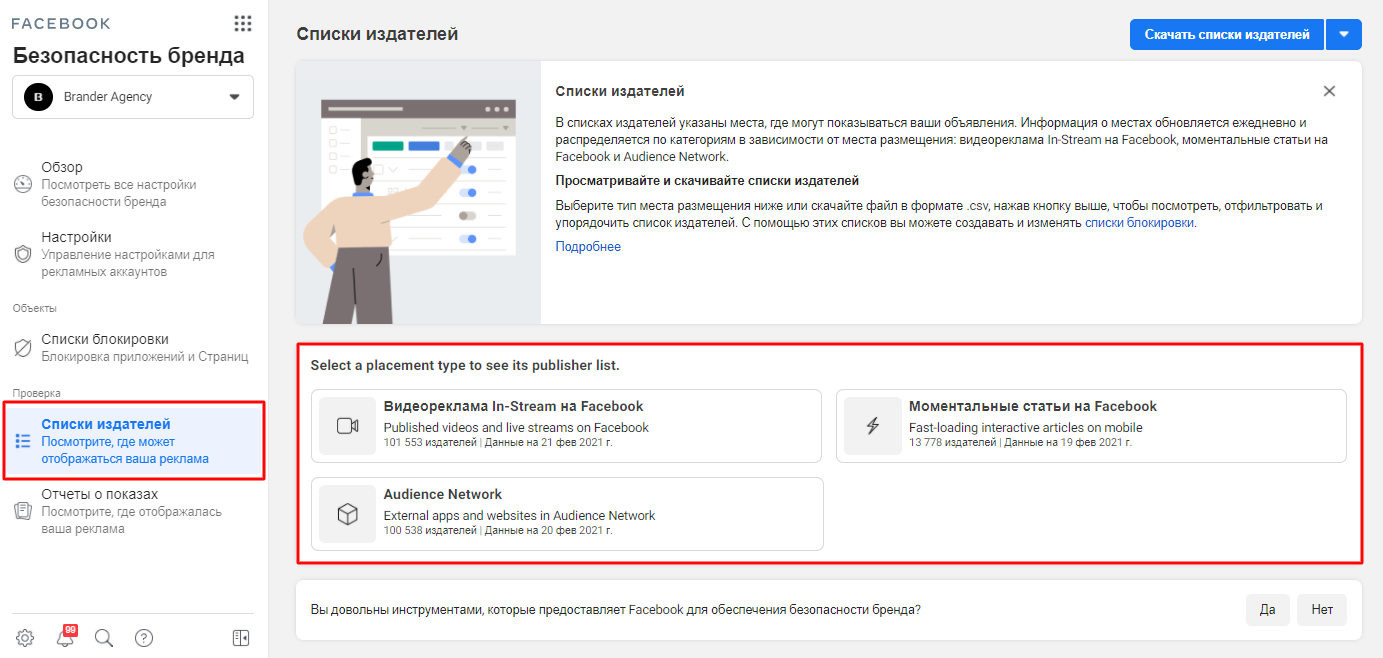Image resolution: width=1383 pixels, height=658 pixels.
Task: Dismiss the Списки издателей info banner
Action: (1329, 91)
